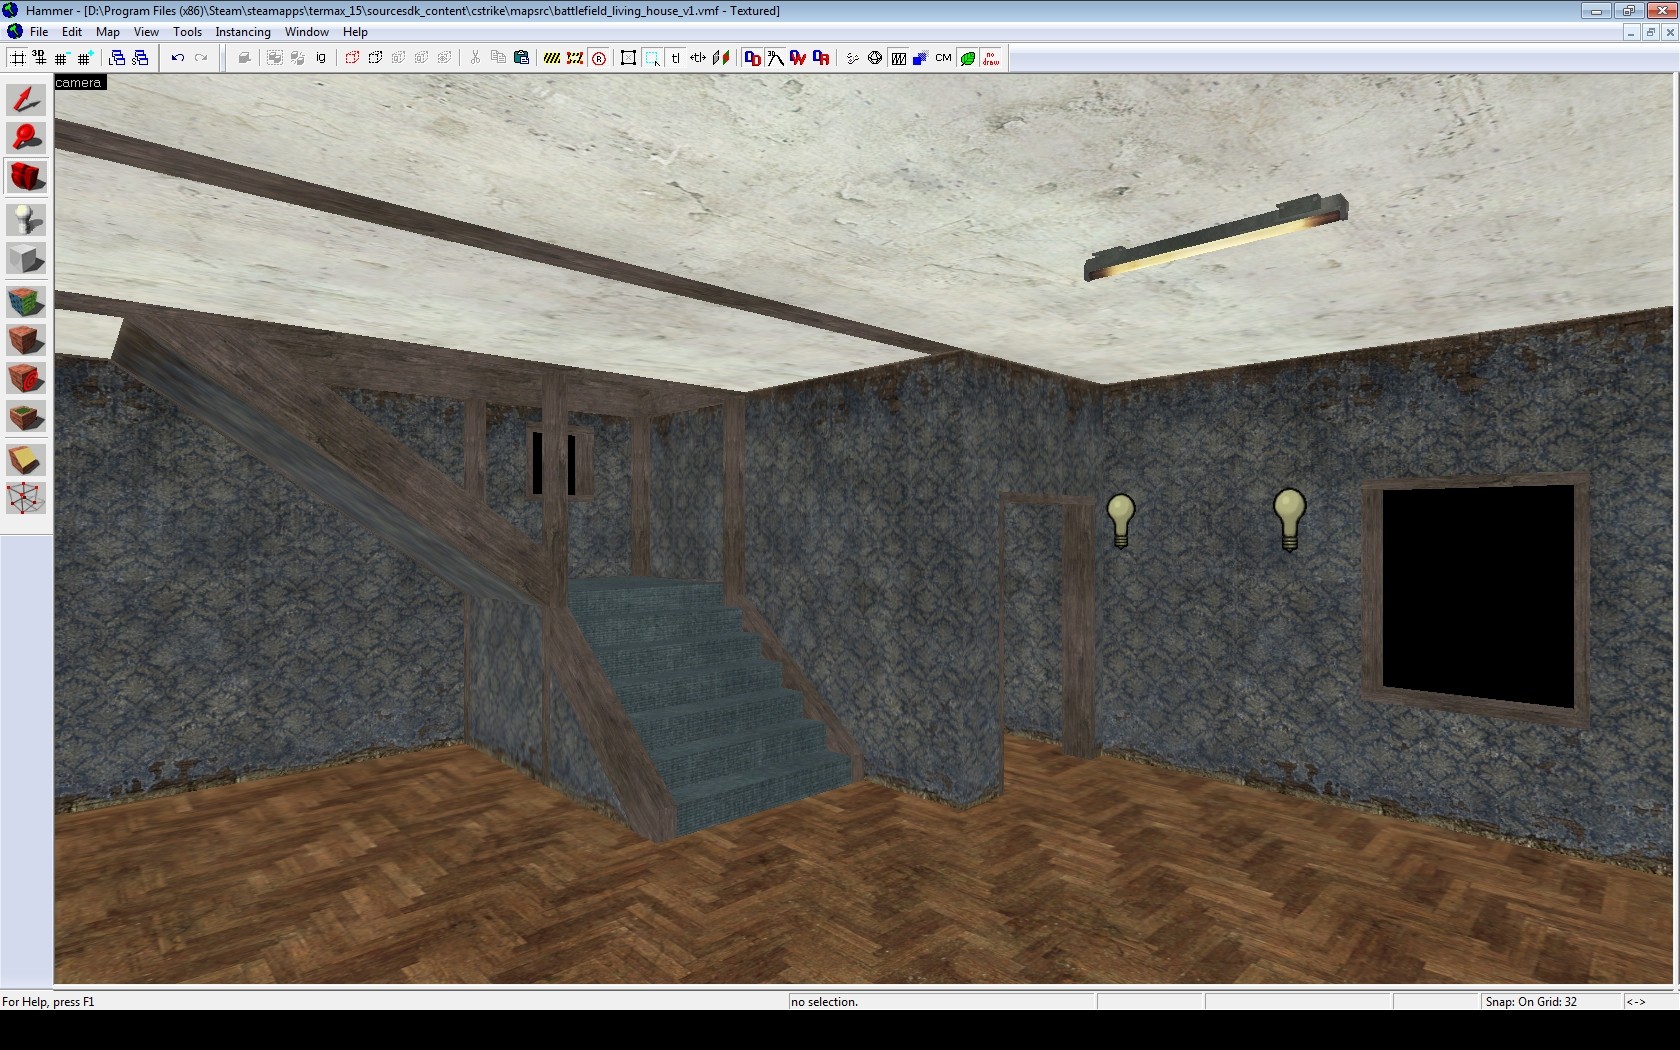Click the smaller grid button
Image resolution: width=1680 pixels, height=1050 pixels.
(x=62, y=58)
